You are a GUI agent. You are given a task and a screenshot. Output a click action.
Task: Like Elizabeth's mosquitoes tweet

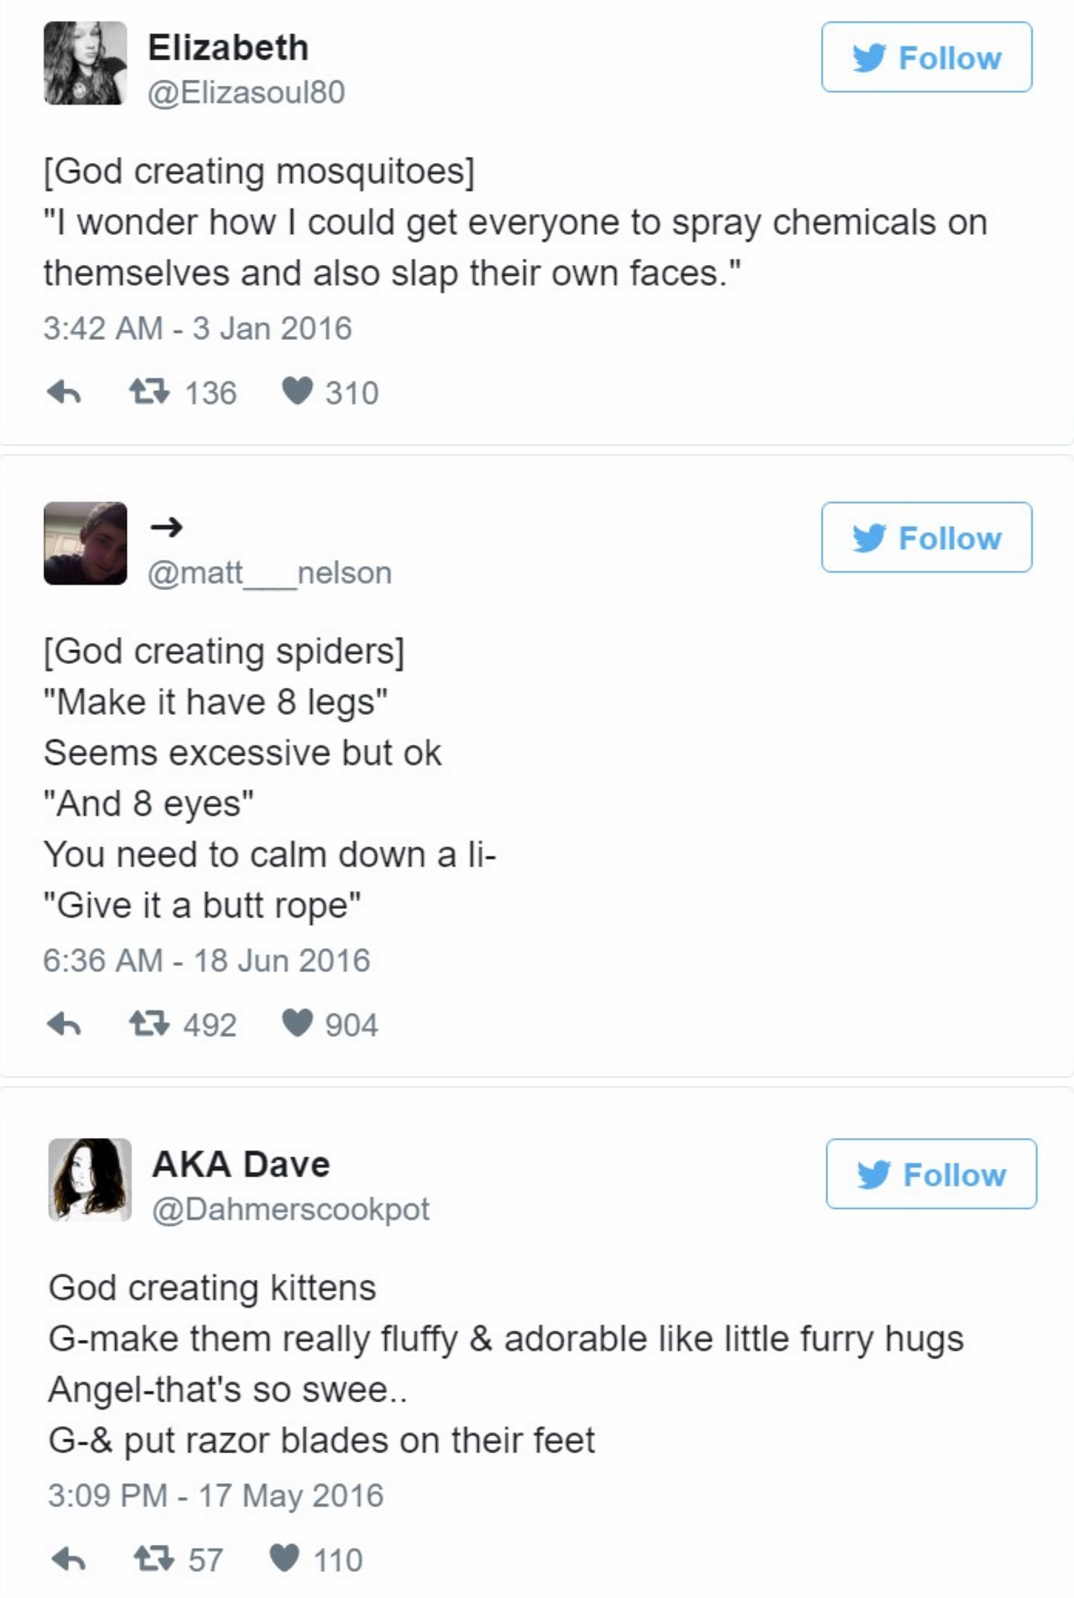point(297,391)
